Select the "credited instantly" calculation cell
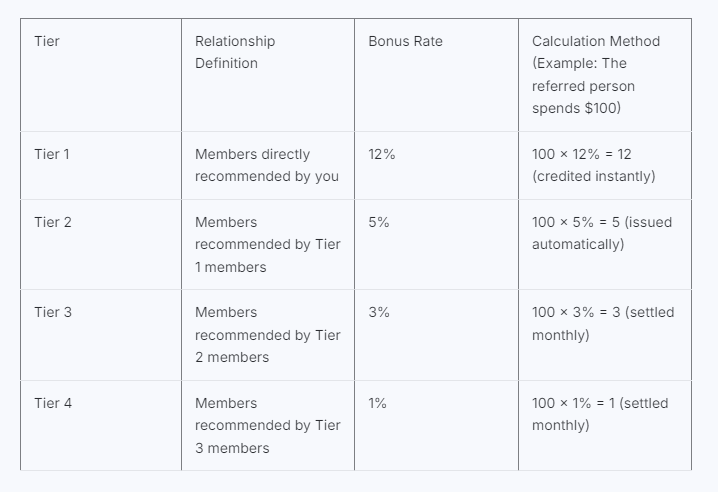718x492 pixels. pyautogui.click(x=595, y=165)
